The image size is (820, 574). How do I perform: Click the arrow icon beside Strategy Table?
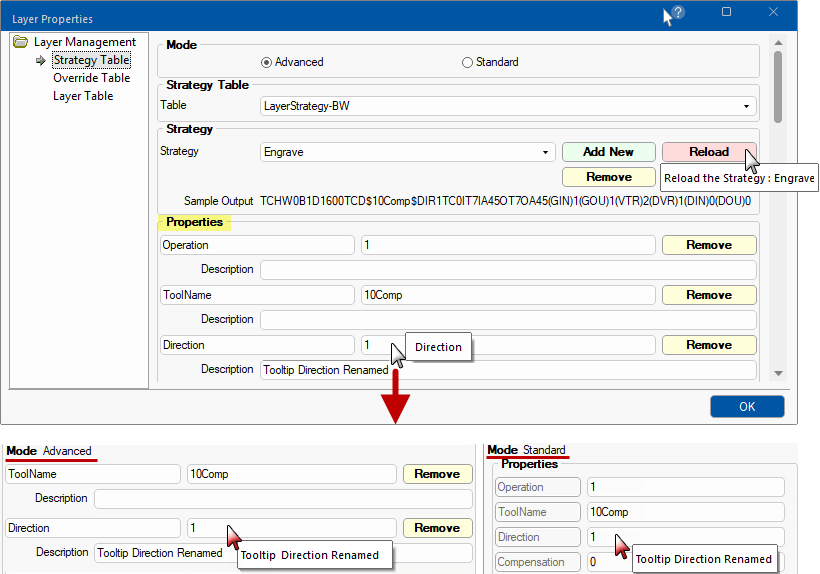41,61
